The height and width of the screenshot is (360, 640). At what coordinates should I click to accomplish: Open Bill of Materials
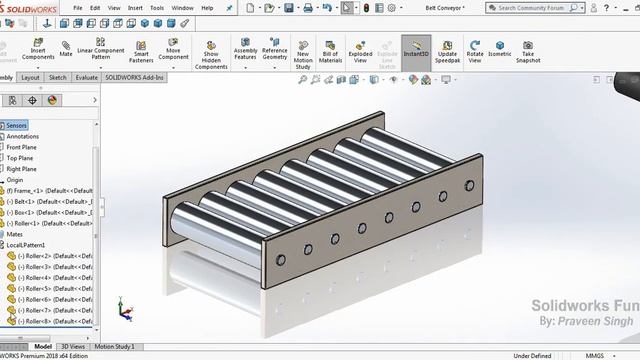(330, 51)
